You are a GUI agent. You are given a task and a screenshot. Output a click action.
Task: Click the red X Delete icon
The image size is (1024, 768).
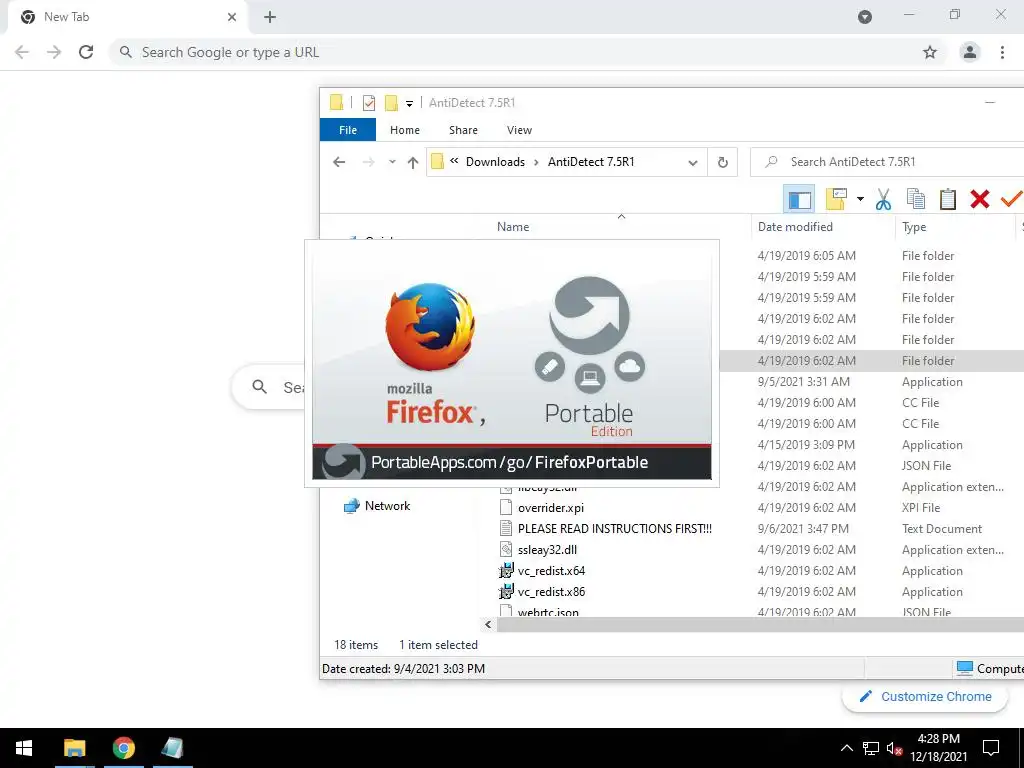980,199
